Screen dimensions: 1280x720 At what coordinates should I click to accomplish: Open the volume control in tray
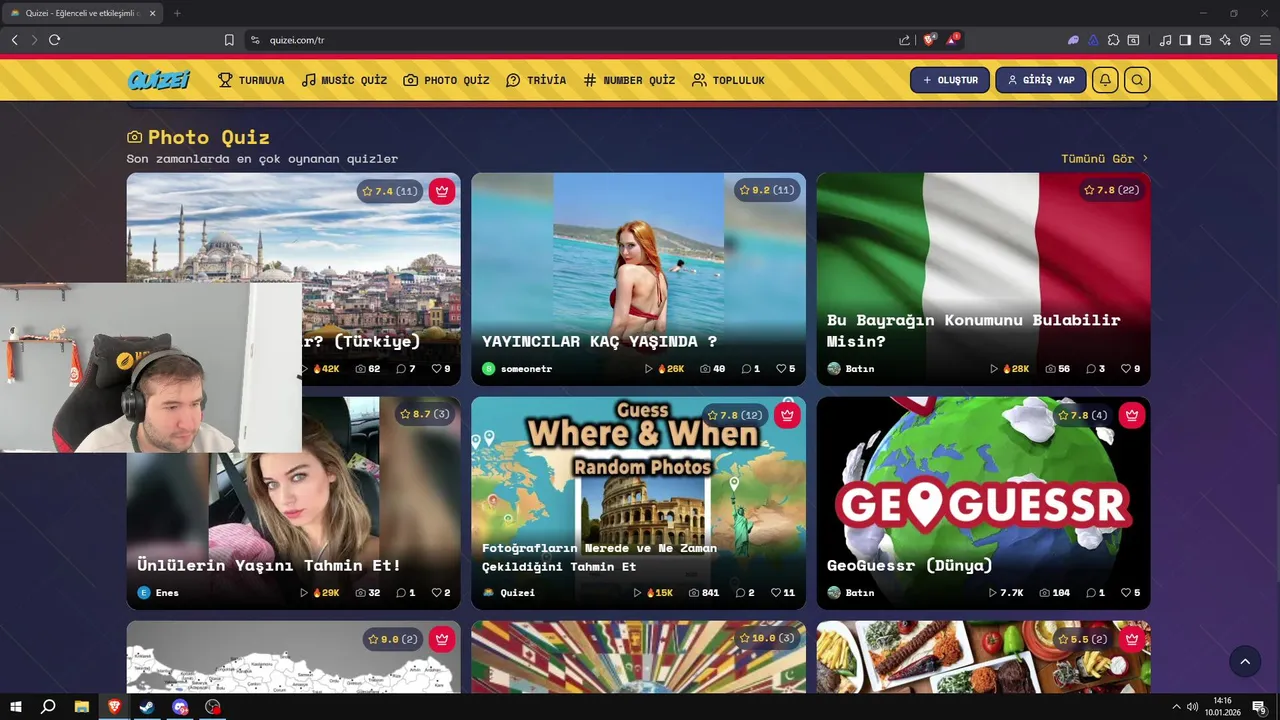[x=1192, y=707]
